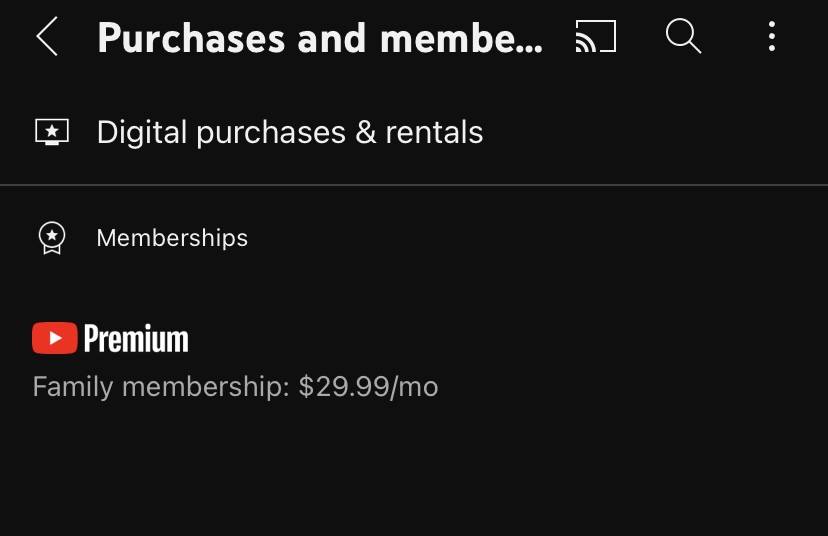The image size is (828, 536).
Task: Tap the star inside the TV icon
Action: coord(52,130)
